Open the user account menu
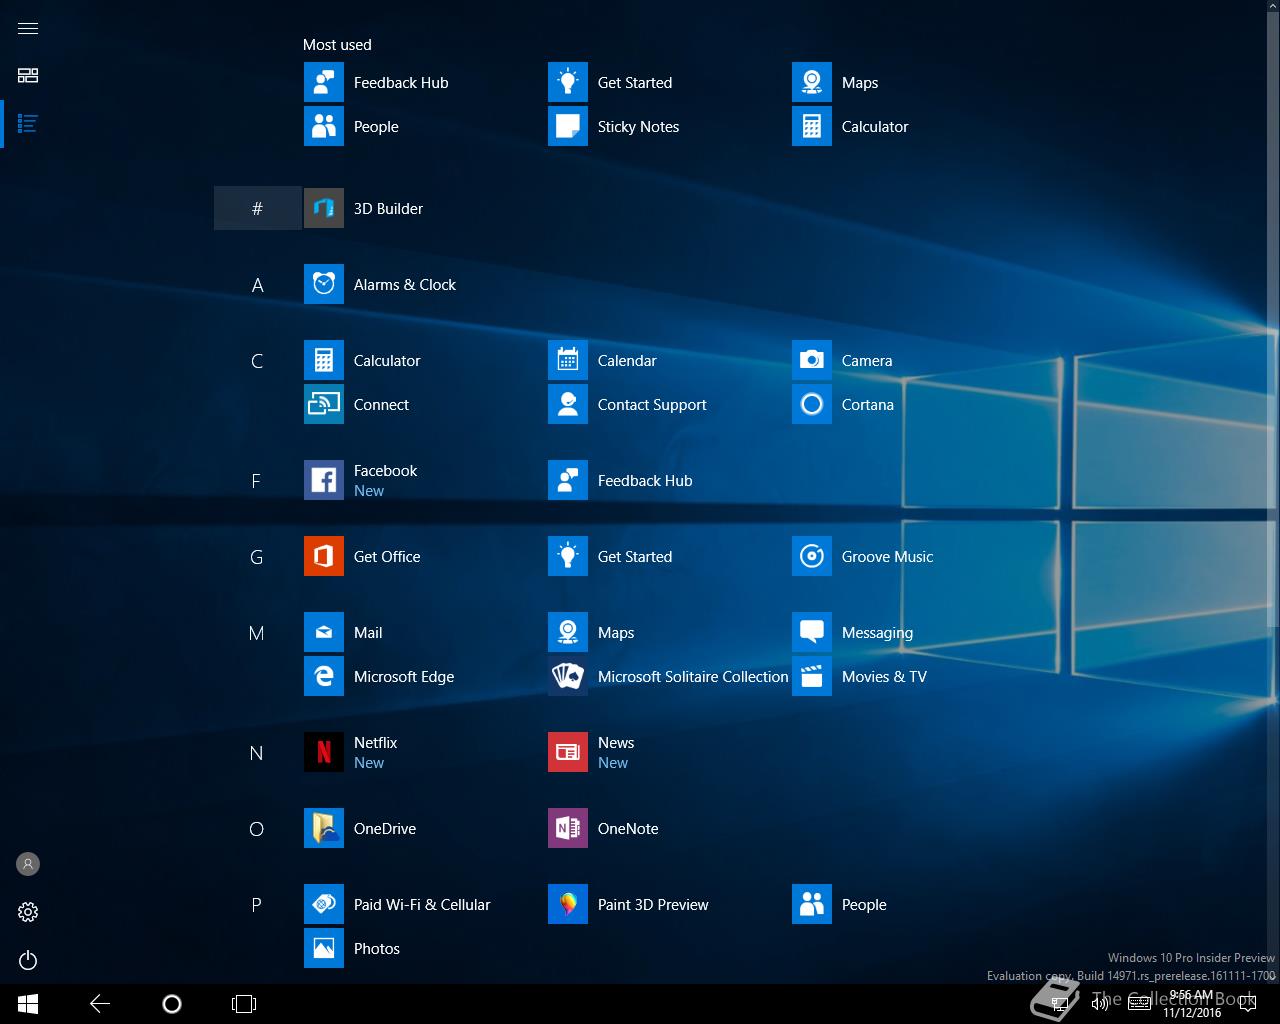Image resolution: width=1280 pixels, height=1024 pixels. click(x=28, y=864)
